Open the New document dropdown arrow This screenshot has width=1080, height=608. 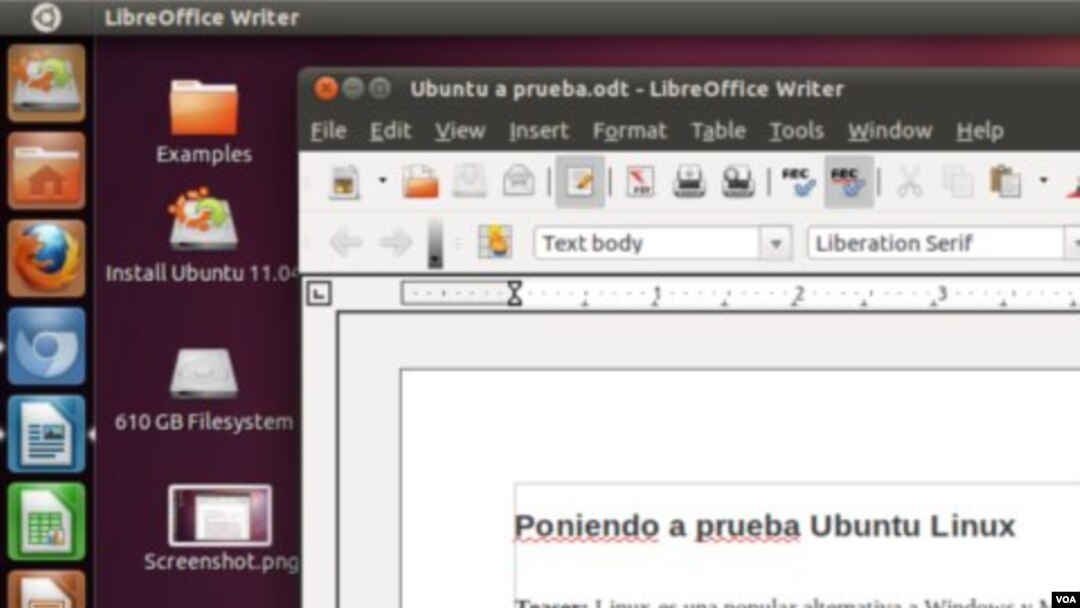382,181
